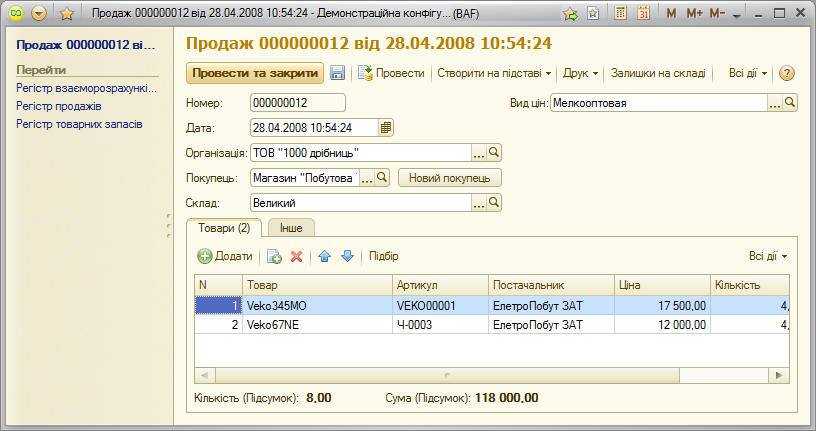Click the M- memory subtract button

[x=718, y=14]
